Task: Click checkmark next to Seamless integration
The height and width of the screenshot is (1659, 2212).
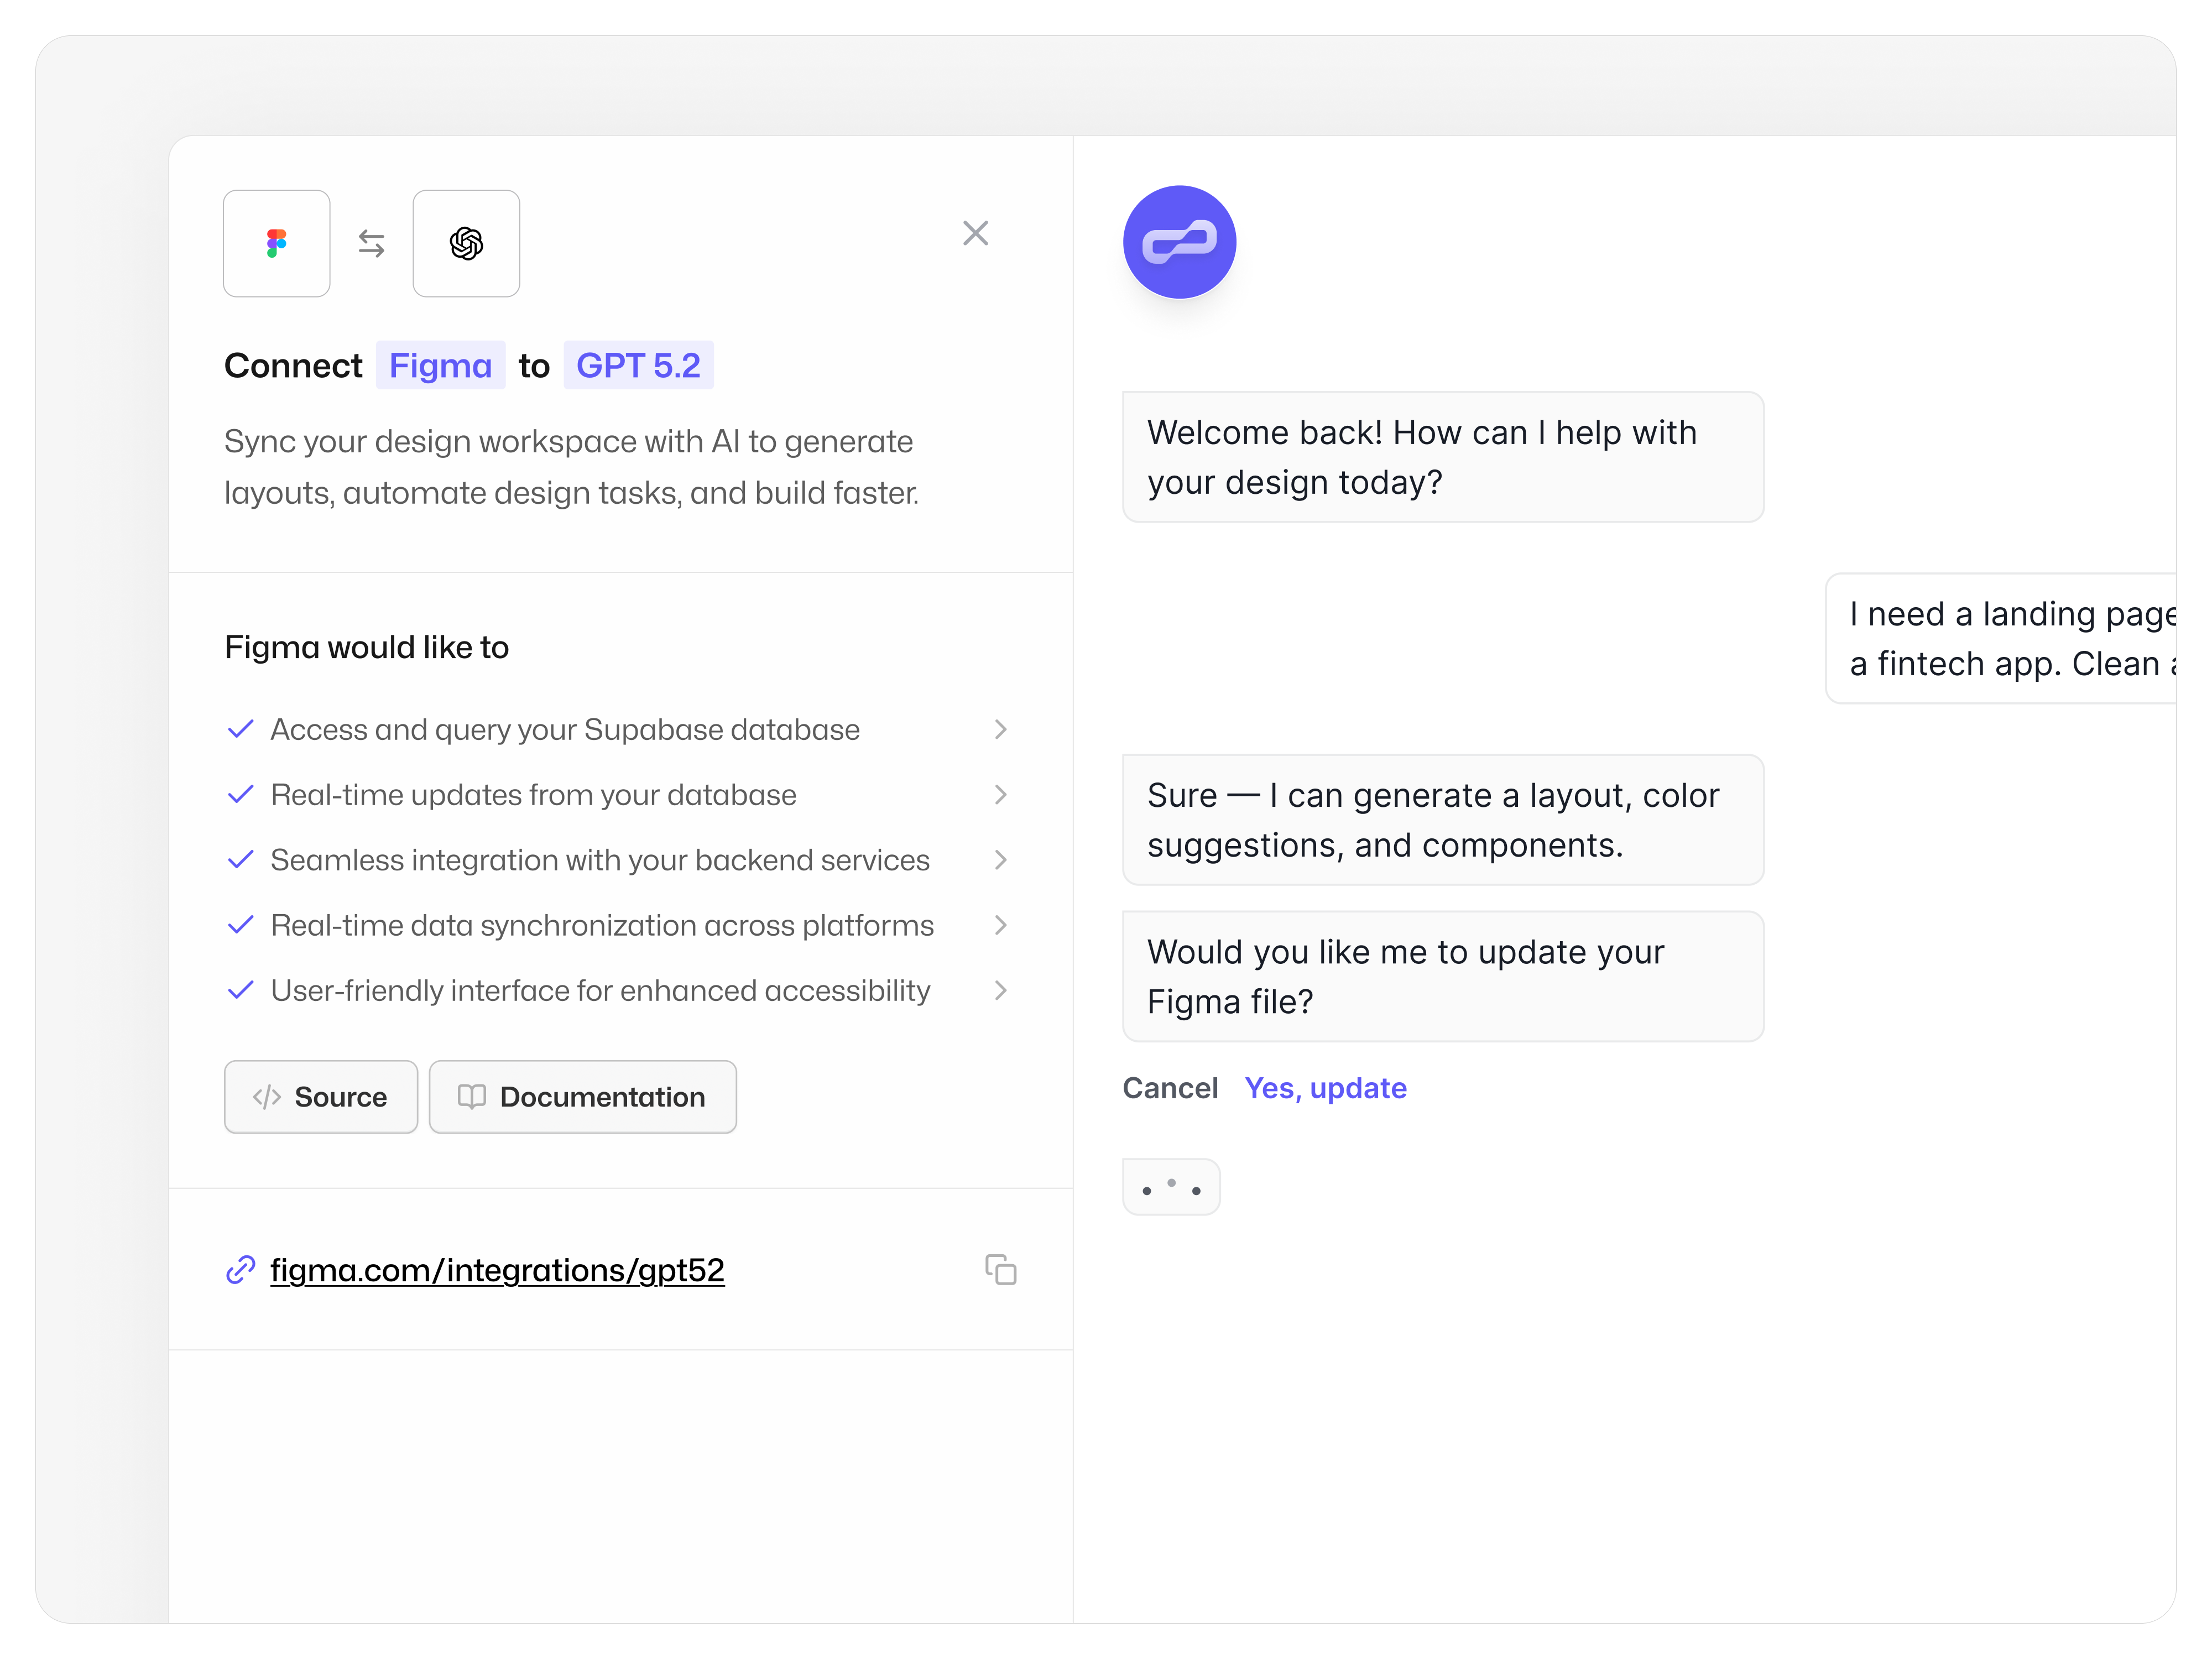Action: 241,860
